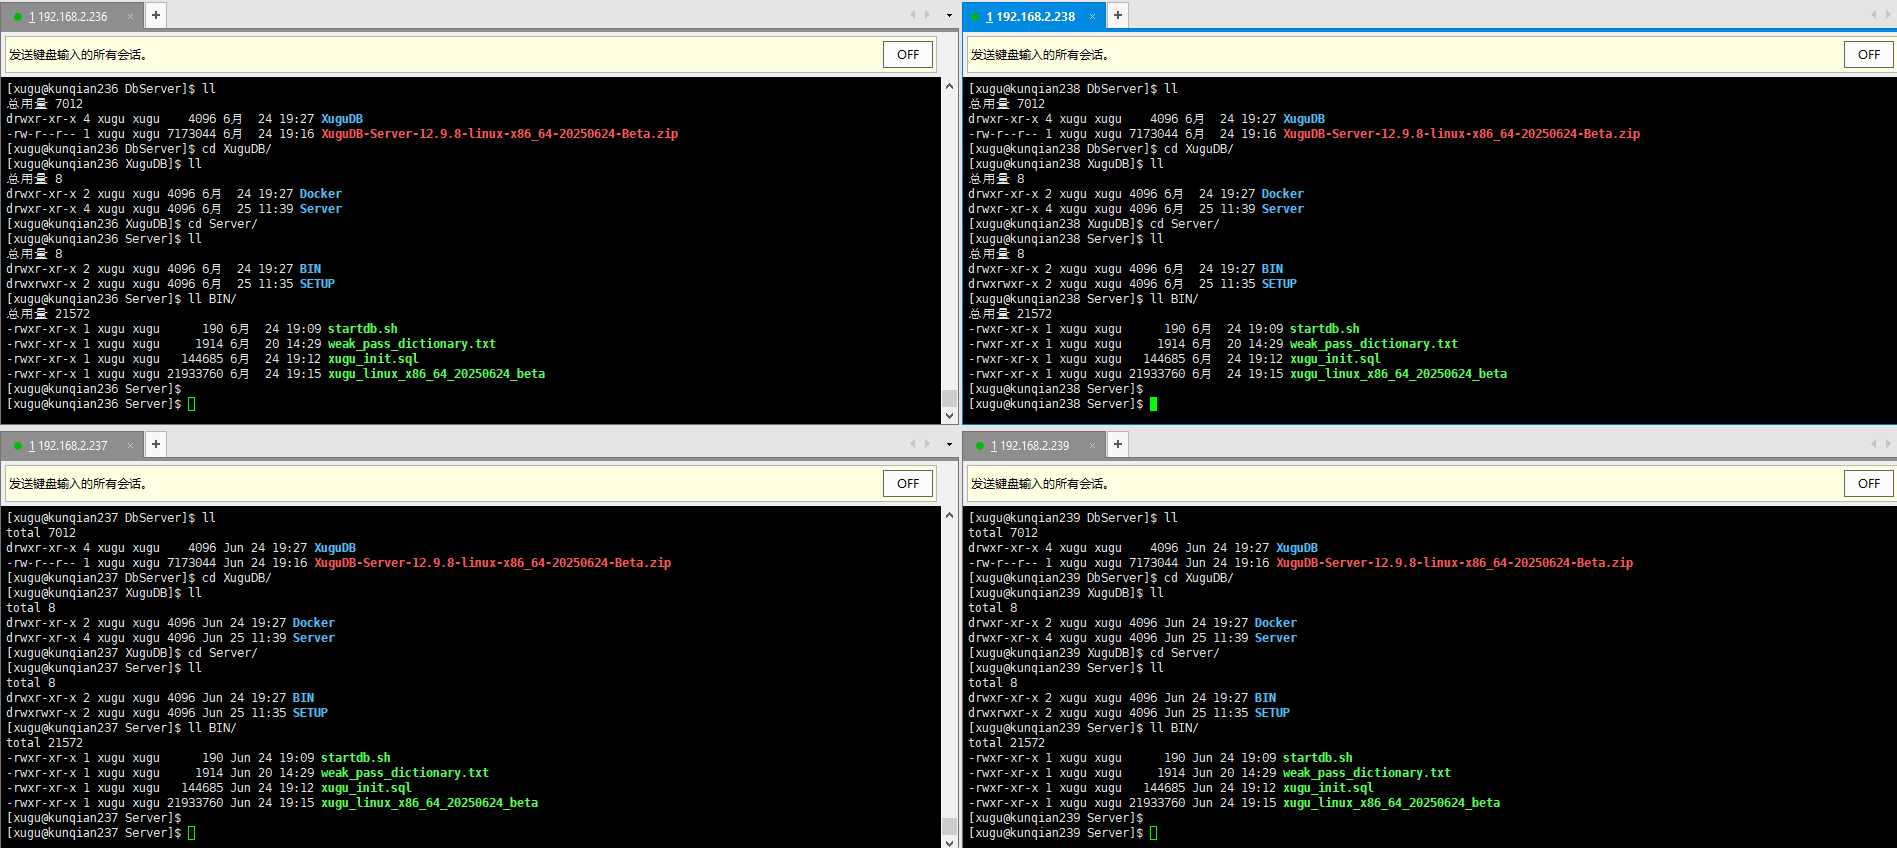Toggle OFF button in 192.168.2.236 pane

point(907,55)
